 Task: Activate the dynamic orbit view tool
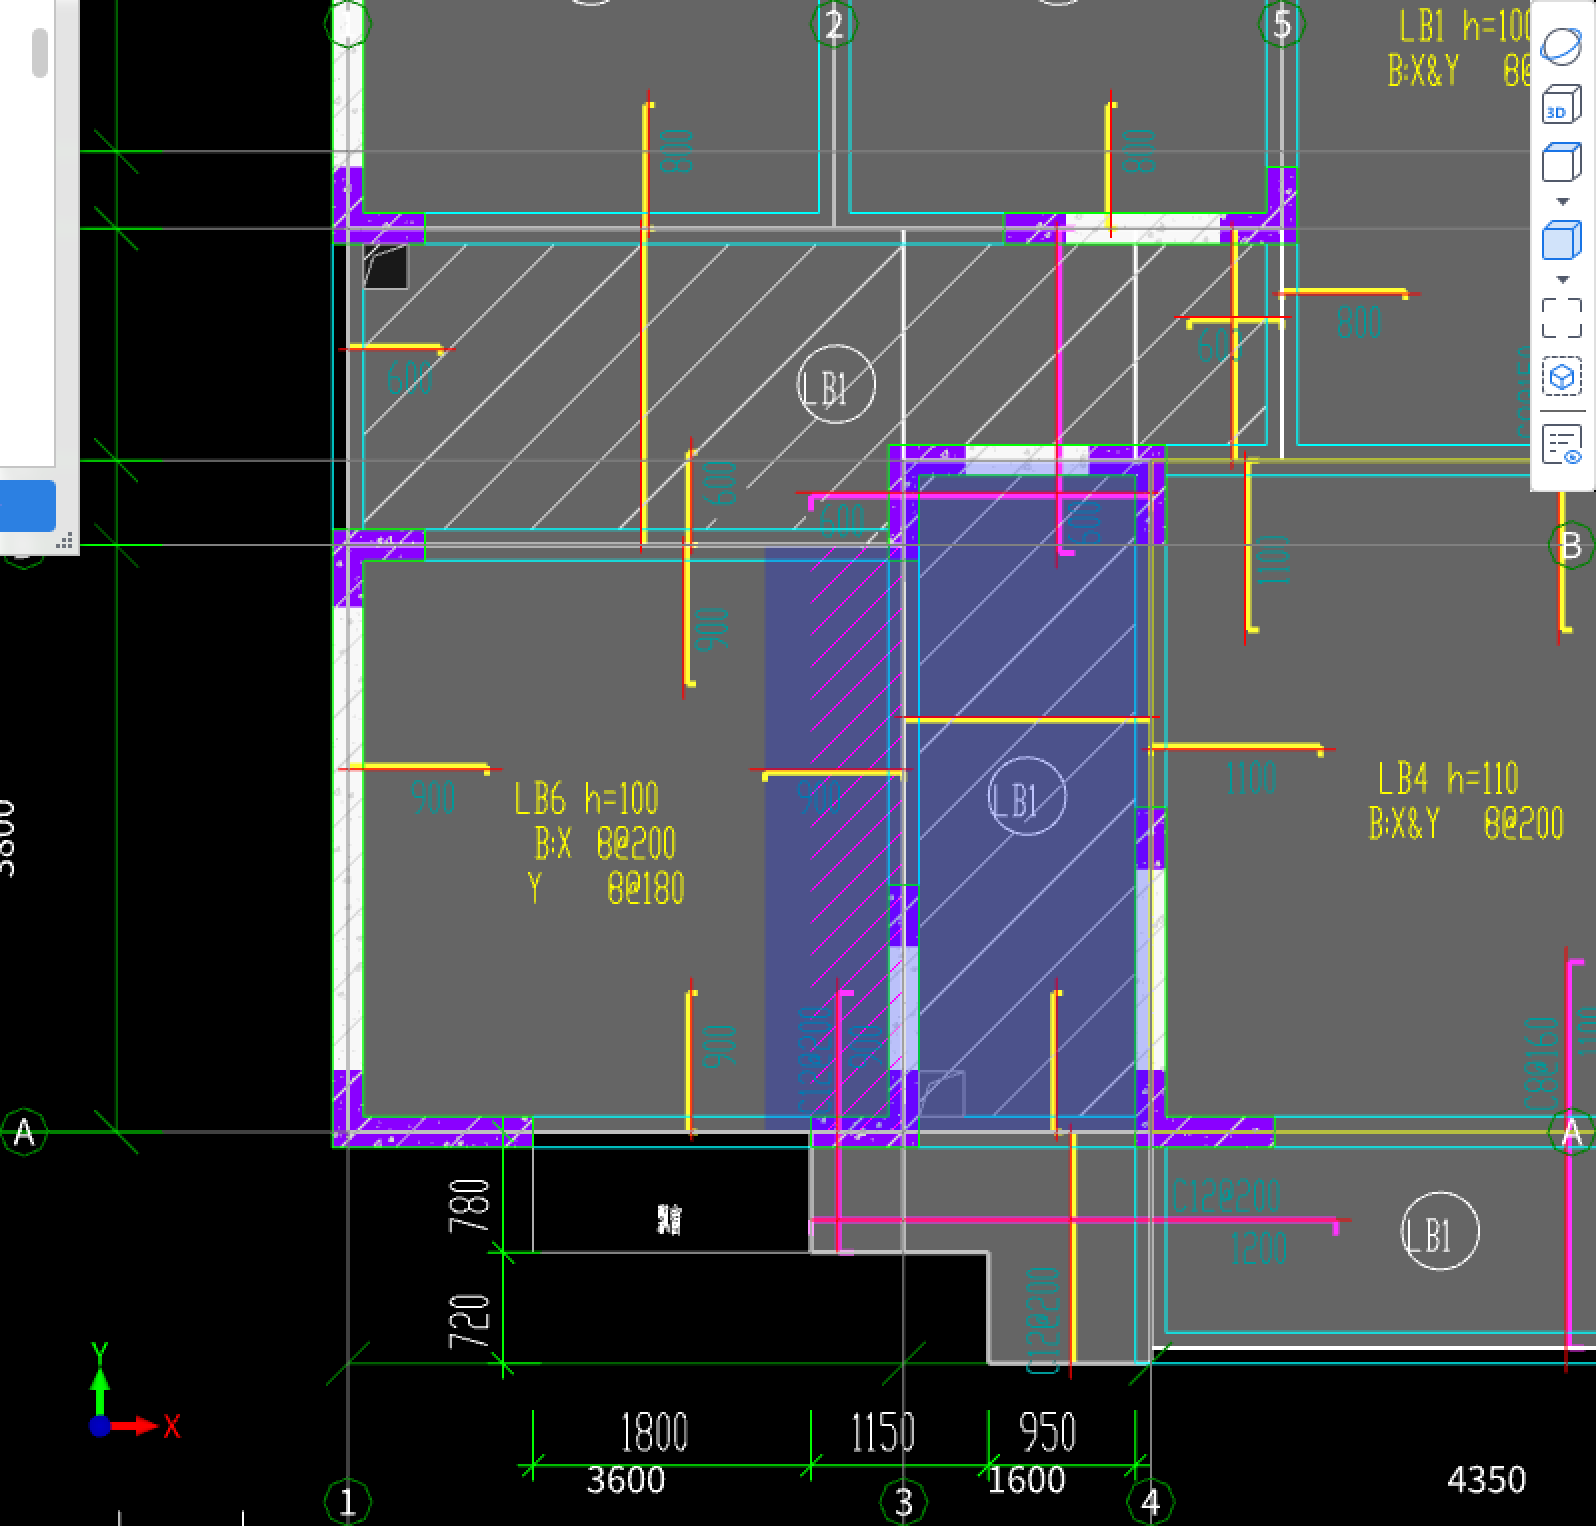click(1561, 46)
